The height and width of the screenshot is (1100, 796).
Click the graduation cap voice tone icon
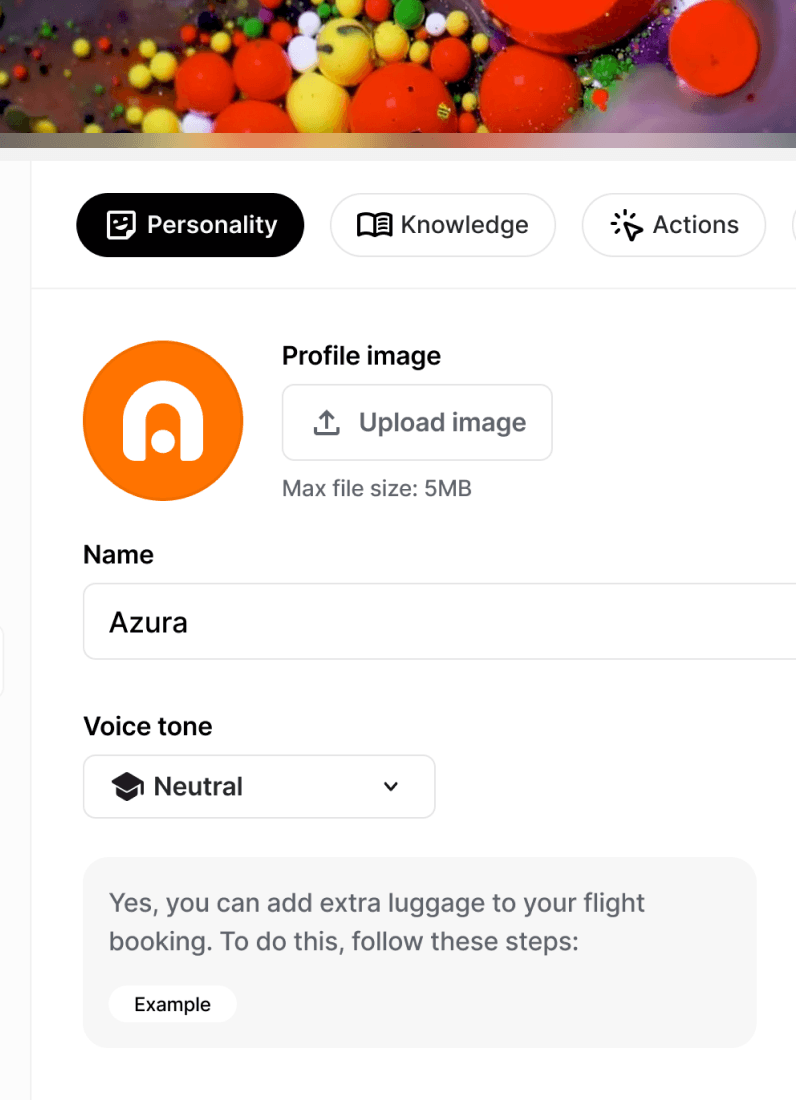[x=128, y=787]
